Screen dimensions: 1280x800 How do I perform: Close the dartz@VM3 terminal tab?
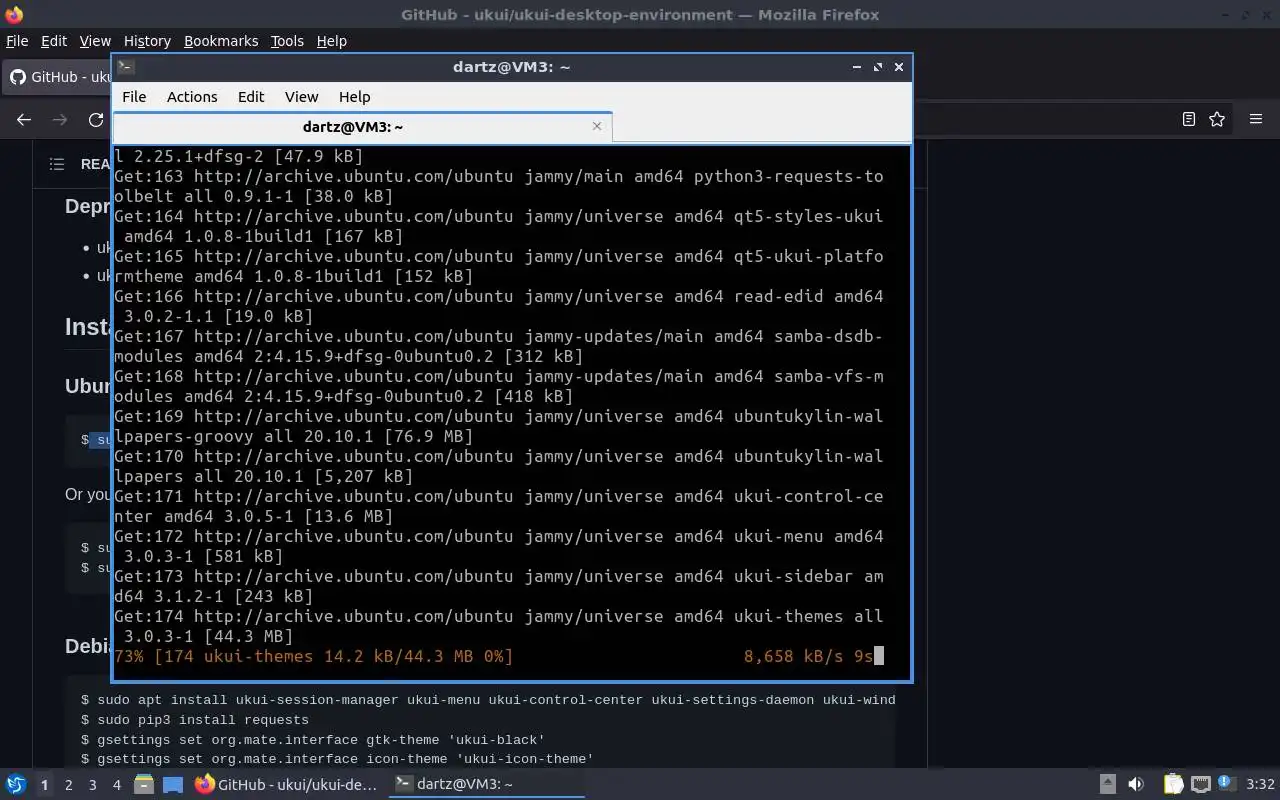point(597,126)
